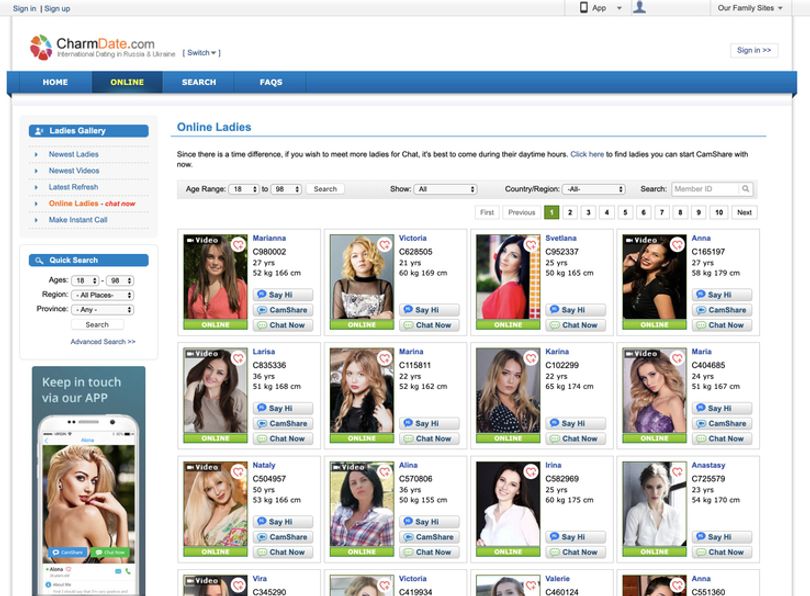Click Say Hi for Svetlana
Image resolution: width=810 pixels, height=596 pixels.
click(575, 310)
